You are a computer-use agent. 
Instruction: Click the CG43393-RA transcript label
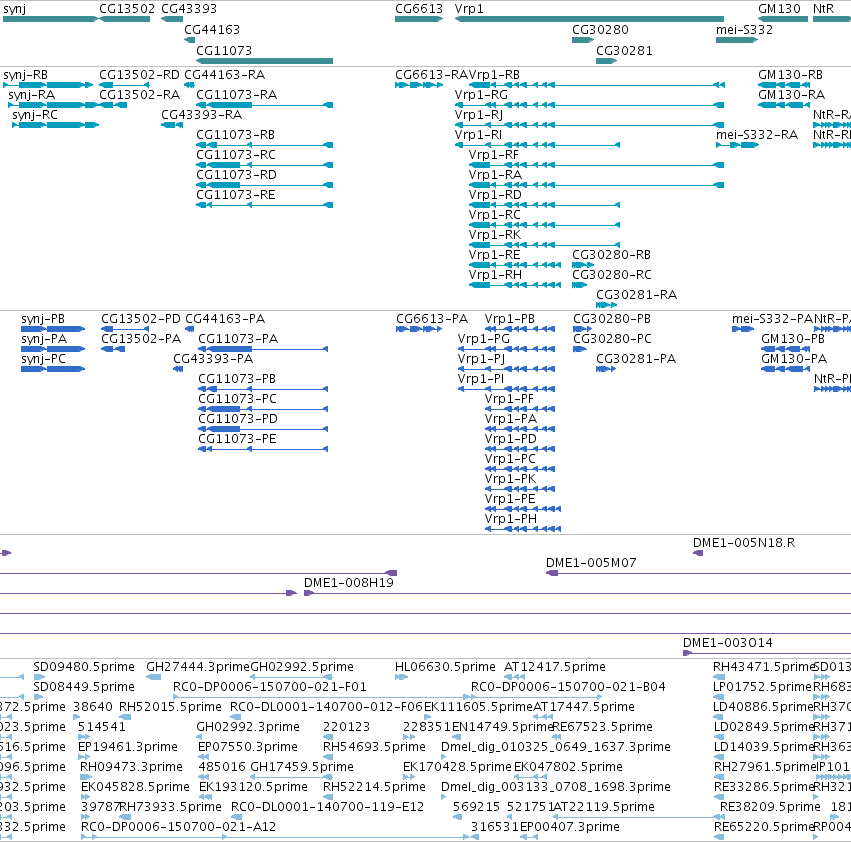(201, 115)
